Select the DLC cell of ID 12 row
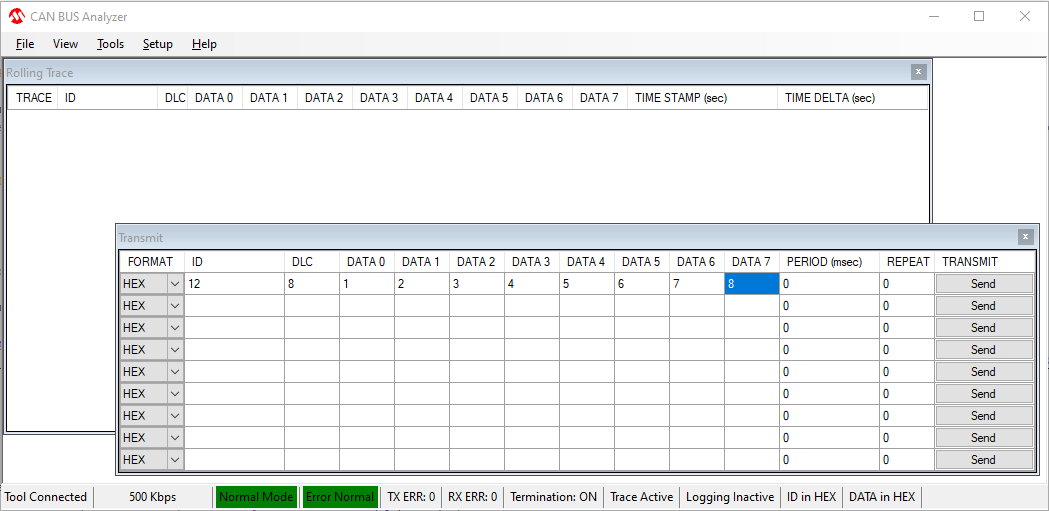The height and width of the screenshot is (511, 1049). coord(312,284)
